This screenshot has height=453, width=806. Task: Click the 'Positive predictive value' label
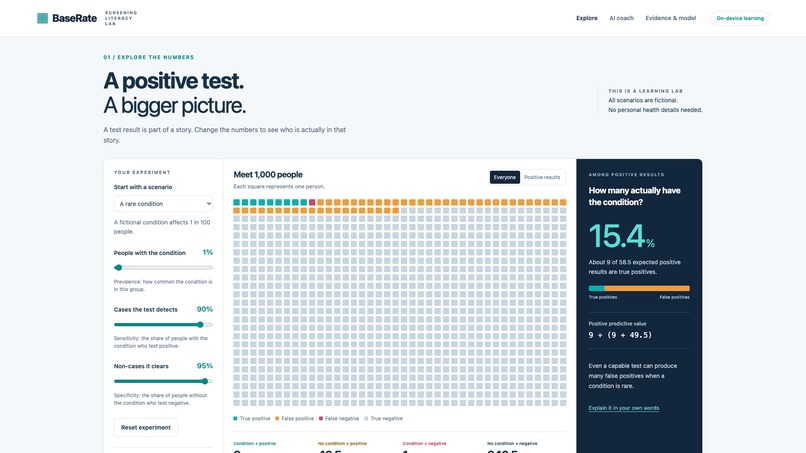pos(617,323)
